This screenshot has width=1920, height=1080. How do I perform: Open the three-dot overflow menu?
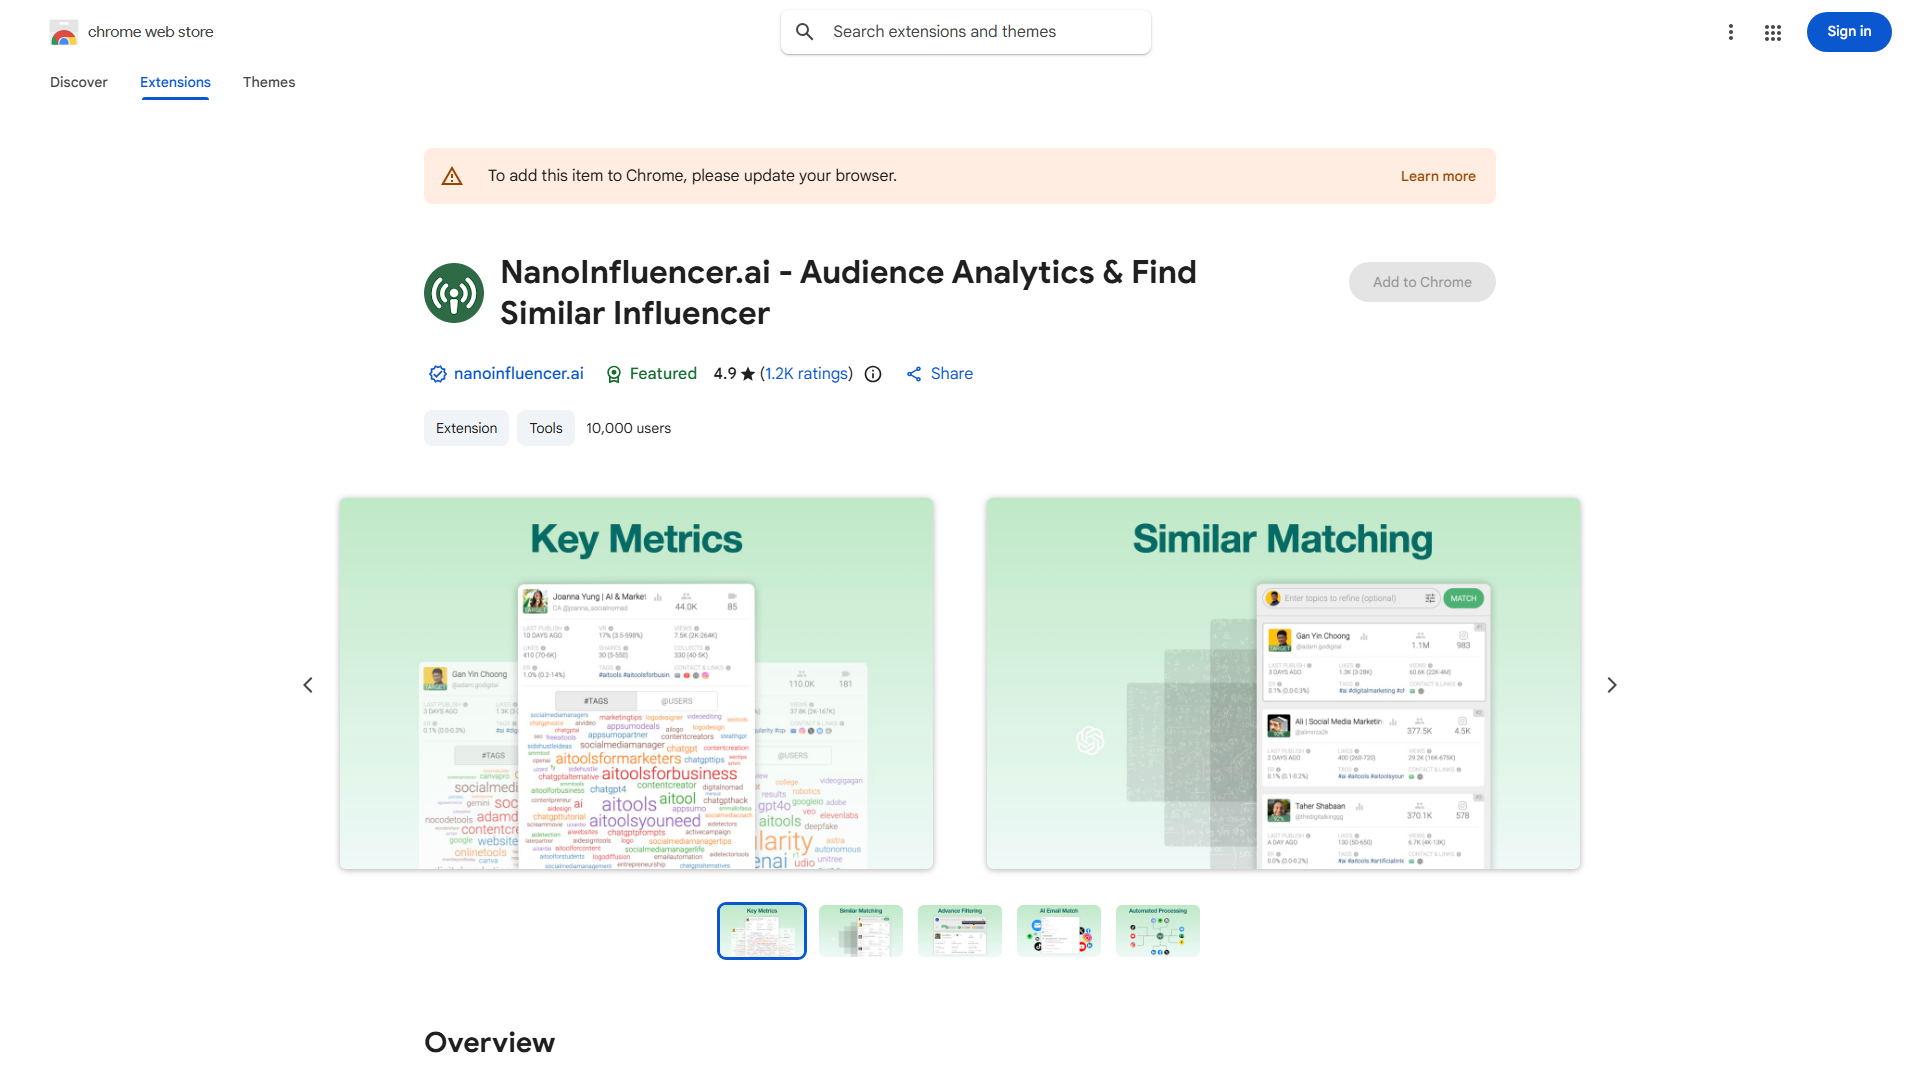[1731, 32]
